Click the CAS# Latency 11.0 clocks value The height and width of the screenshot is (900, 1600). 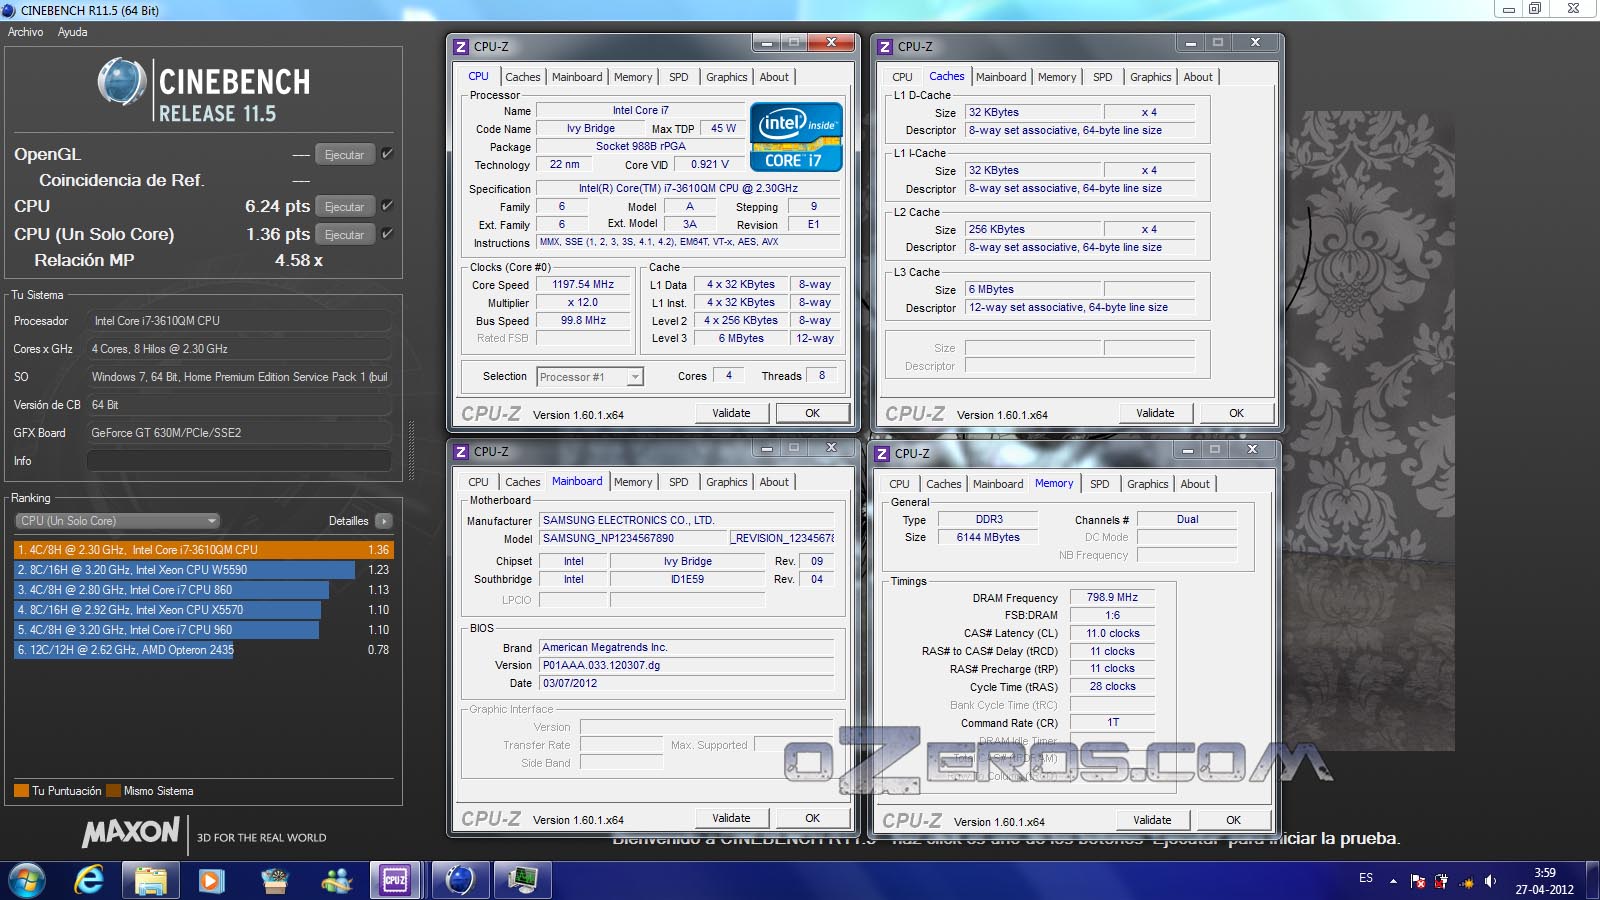click(1112, 633)
